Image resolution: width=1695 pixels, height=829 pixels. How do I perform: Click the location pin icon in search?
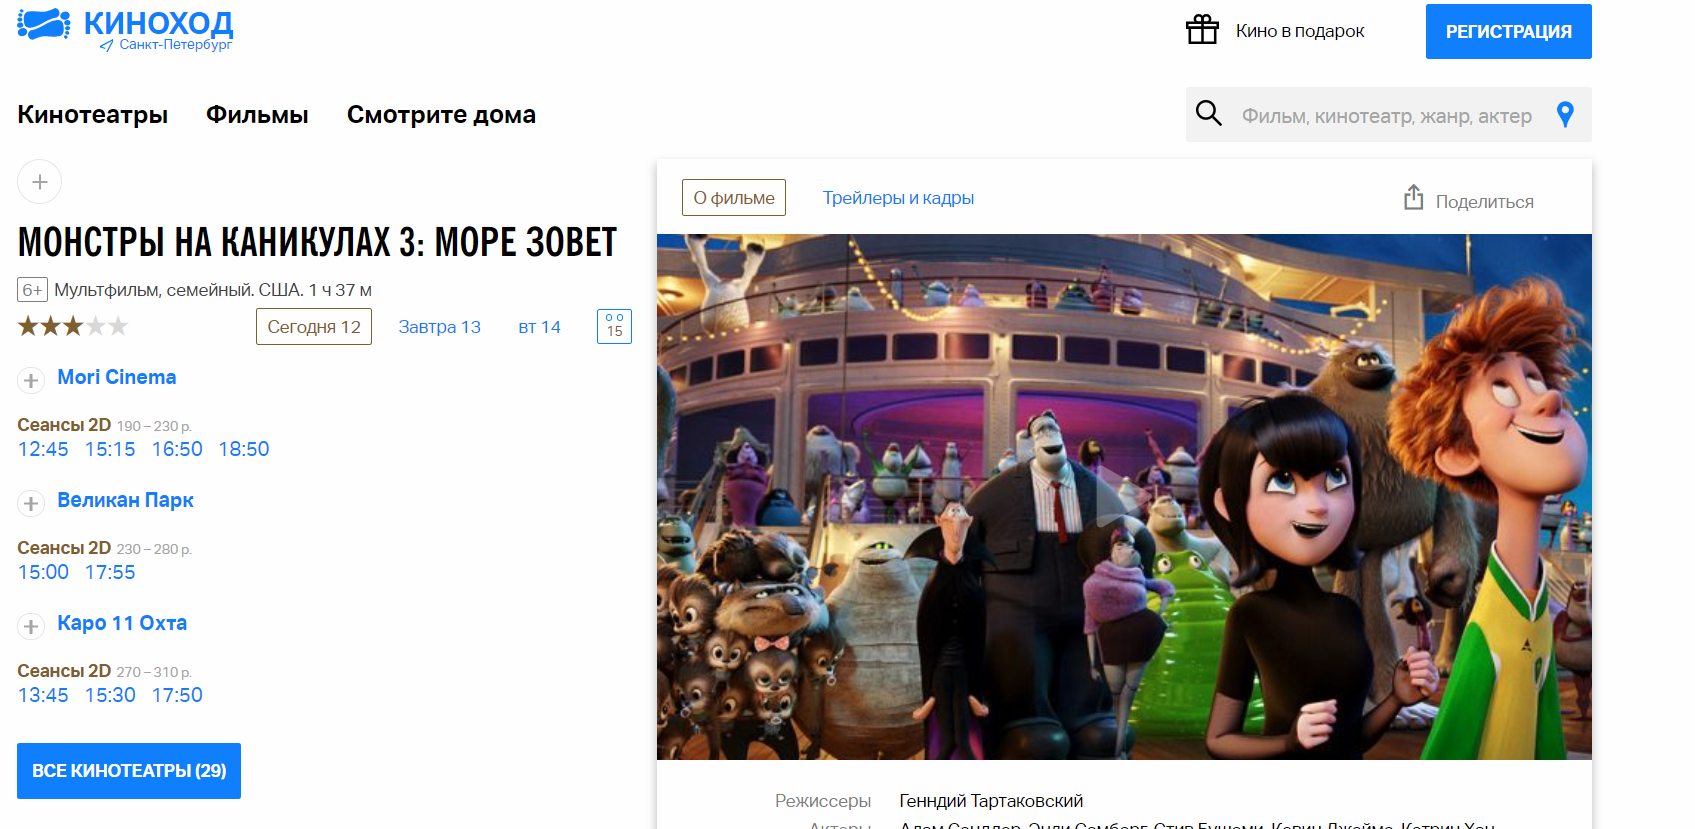point(1565,115)
